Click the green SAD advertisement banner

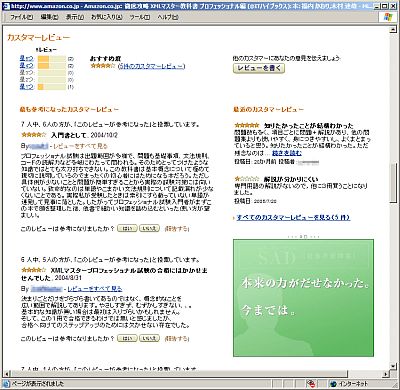(x=303, y=298)
